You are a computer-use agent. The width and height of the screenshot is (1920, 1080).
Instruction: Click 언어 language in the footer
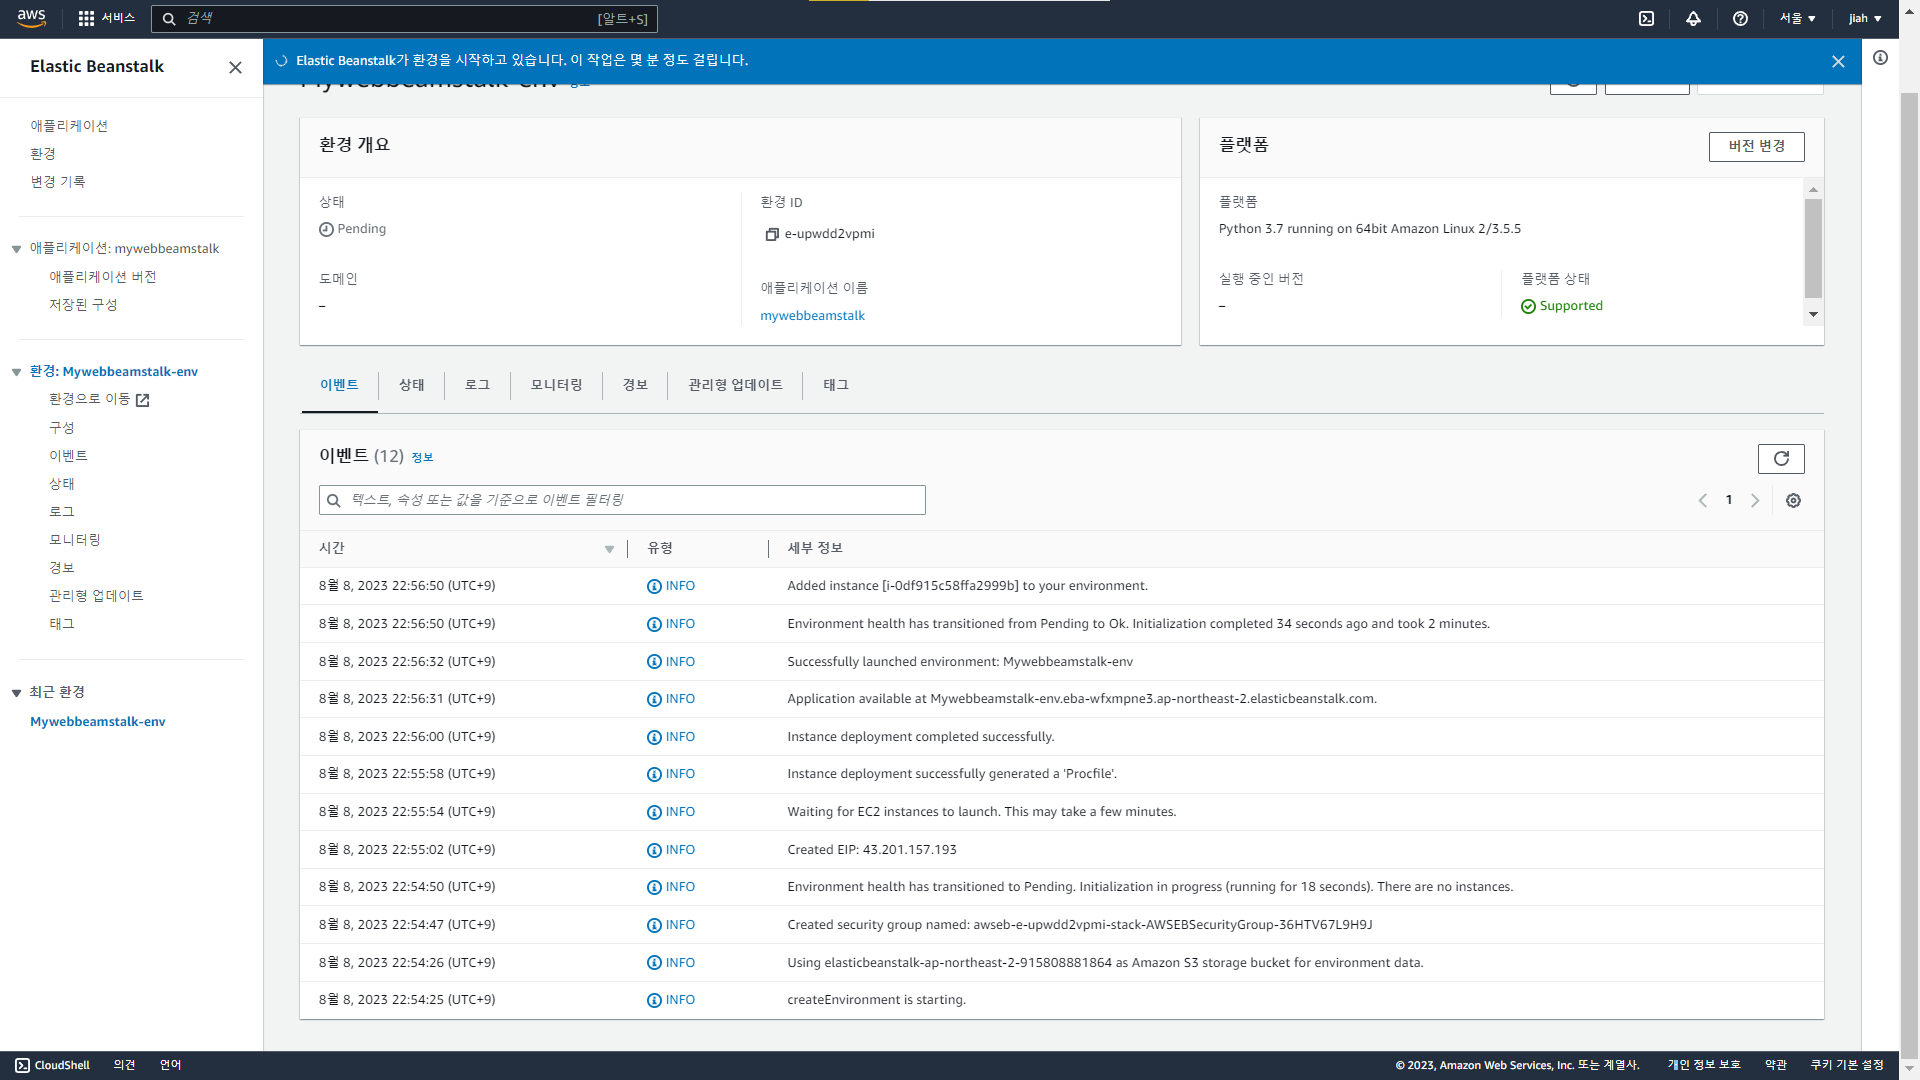tap(171, 1065)
